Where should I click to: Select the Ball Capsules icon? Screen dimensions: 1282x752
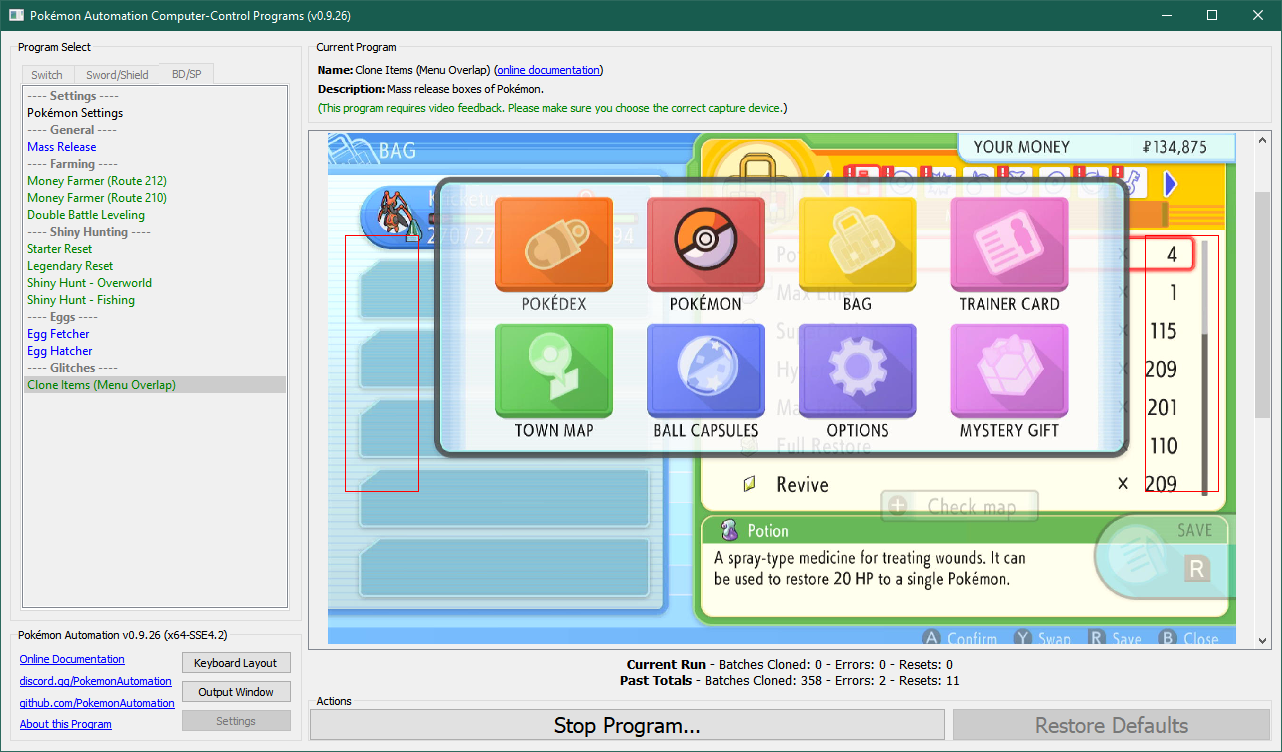click(x=705, y=371)
